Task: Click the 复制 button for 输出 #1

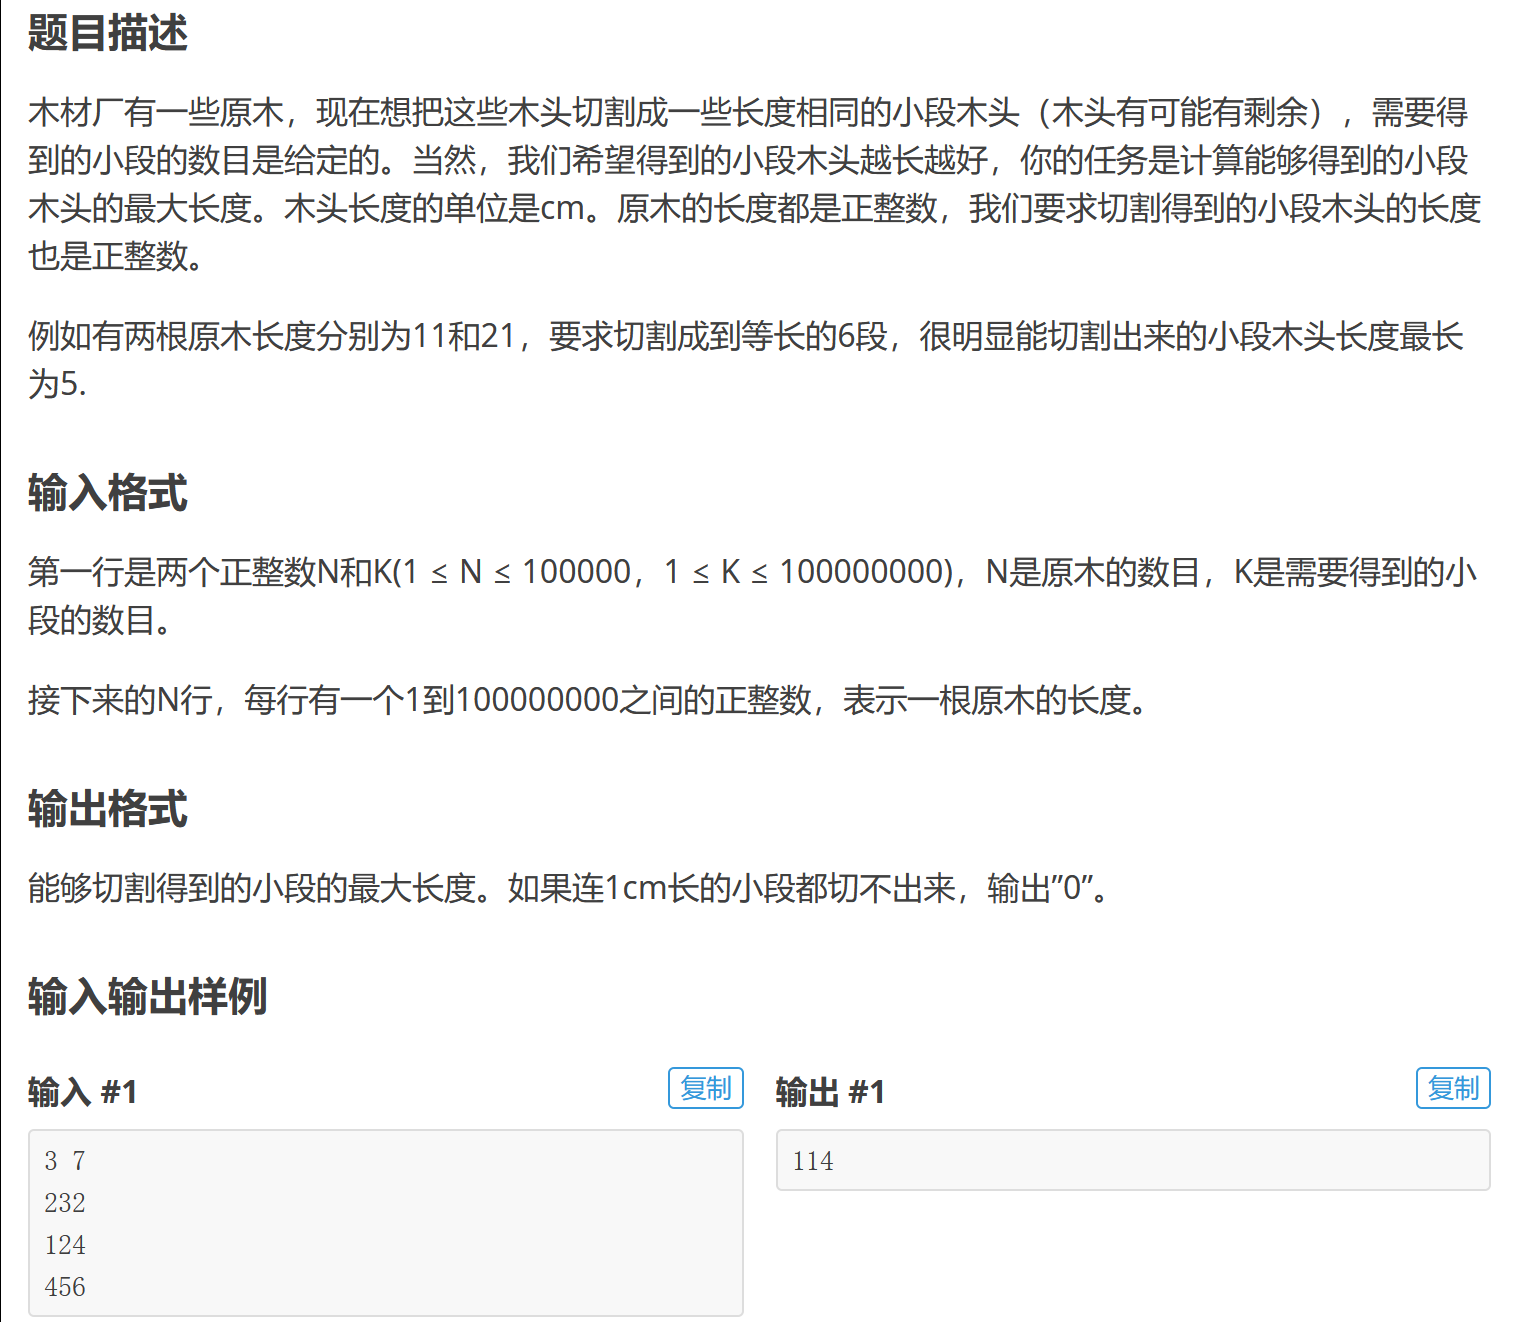Action: (x=1452, y=1088)
